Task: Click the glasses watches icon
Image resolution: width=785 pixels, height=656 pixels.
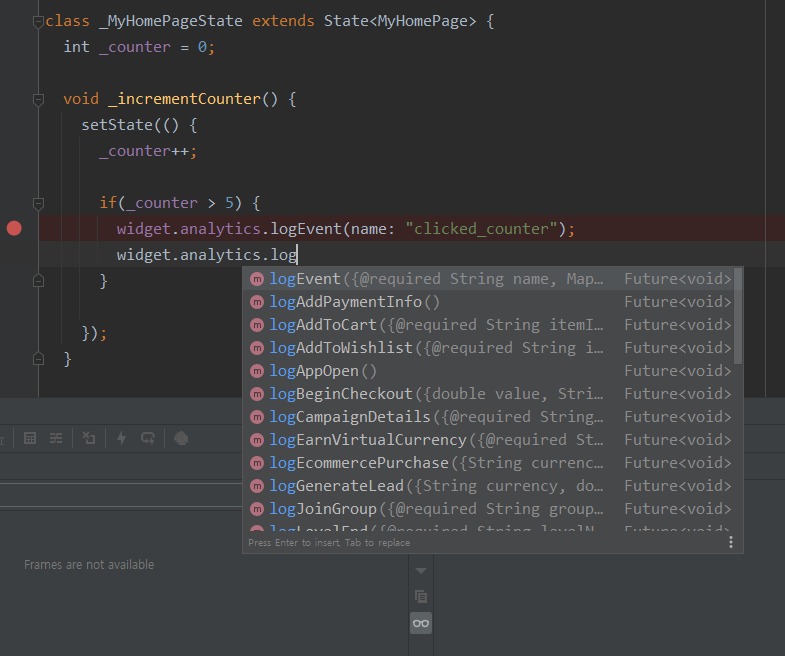Action: [x=421, y=623]
